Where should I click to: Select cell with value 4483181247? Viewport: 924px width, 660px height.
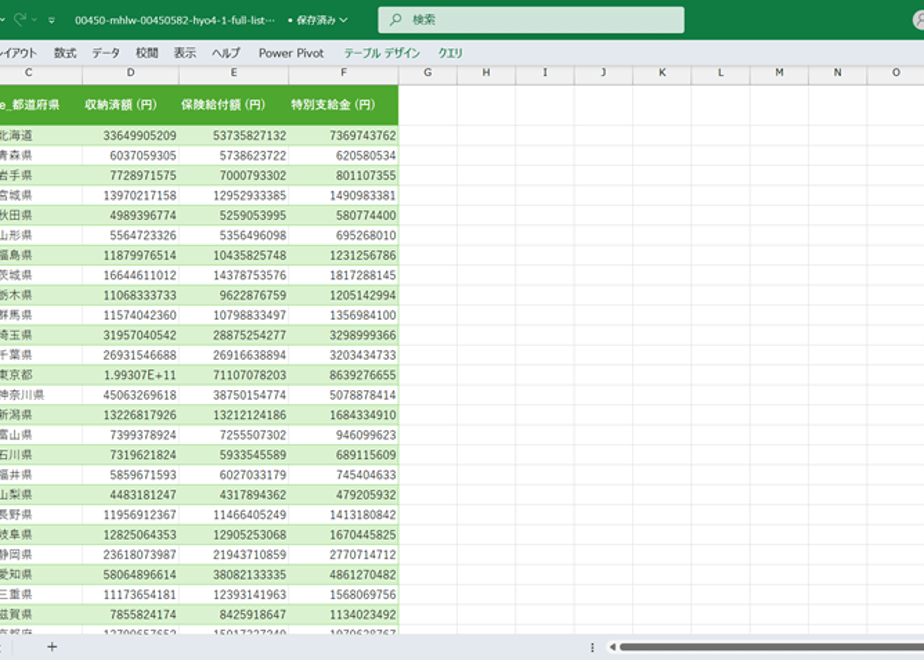tap(131, 495)
